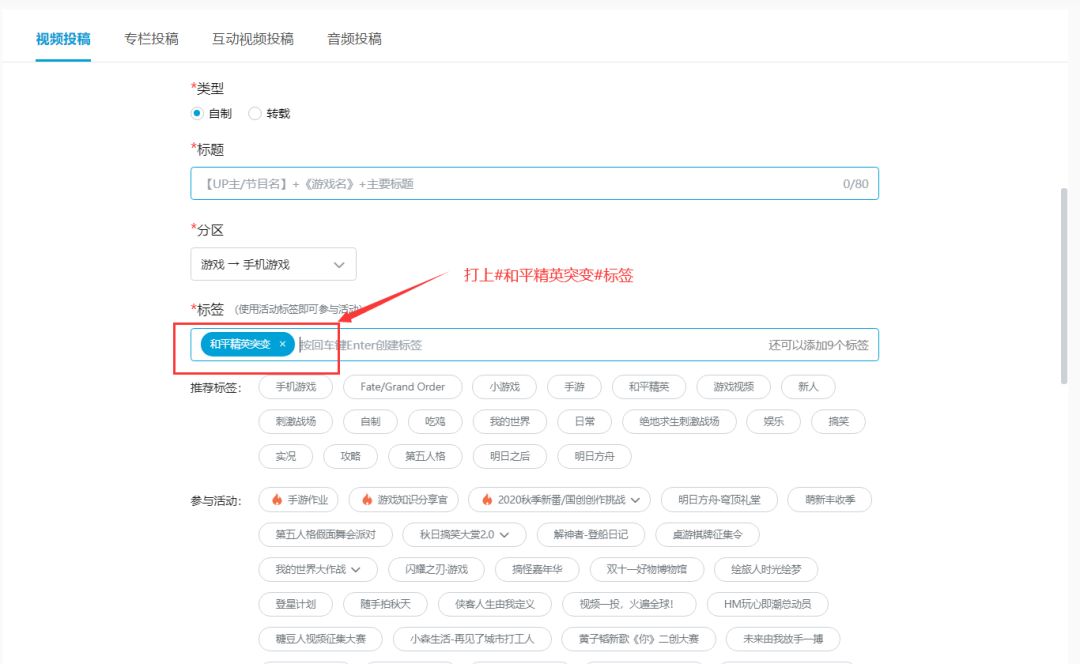Add the 明日之后 recommended tag
Viewport: 1080px width, 664px height.
(510, 456)
